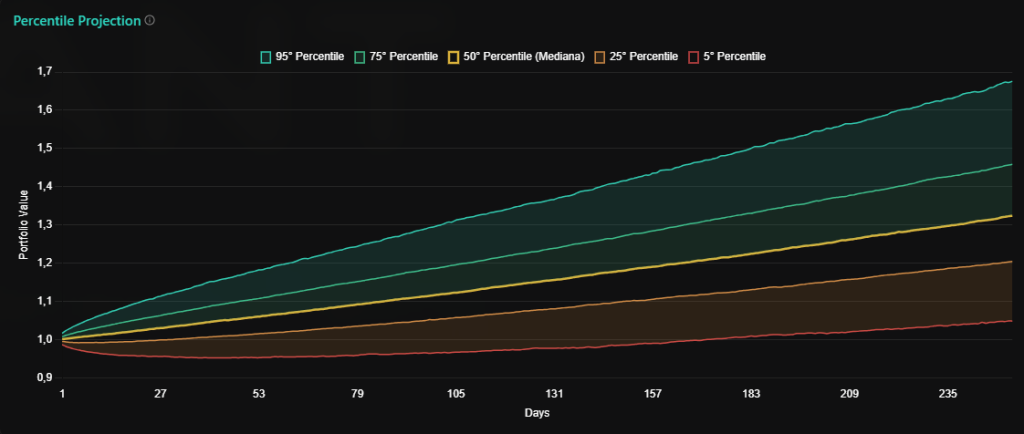Screen dimensions: 1024x434
Task: Toggle the 50° Percentile (Mediana) legend label
Action: pyautogui.click(x=525, y=57)
